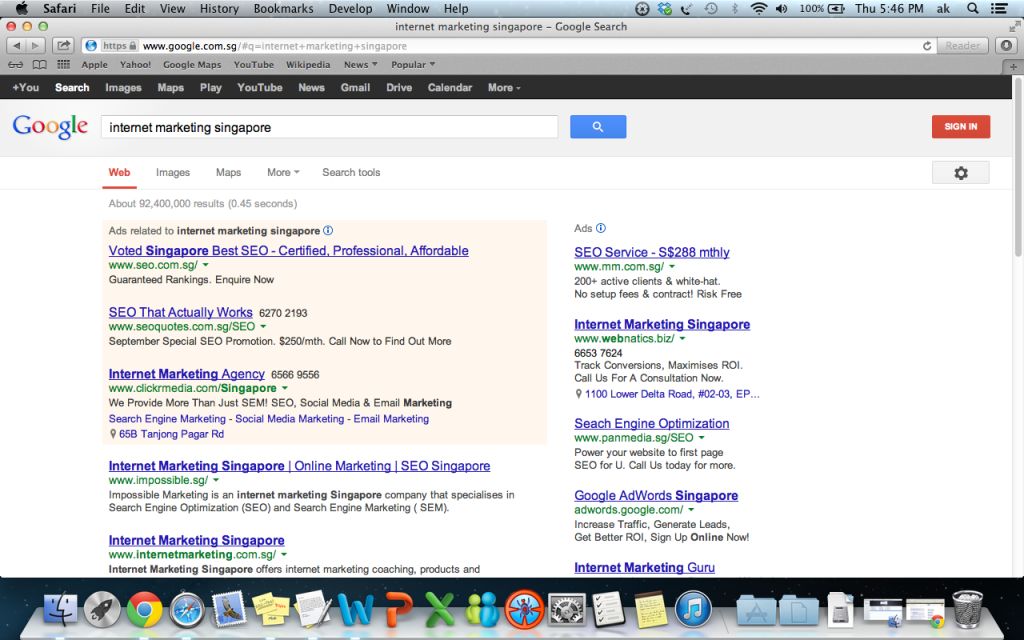Expand arrow next to www.impossible.sg/

216,481
